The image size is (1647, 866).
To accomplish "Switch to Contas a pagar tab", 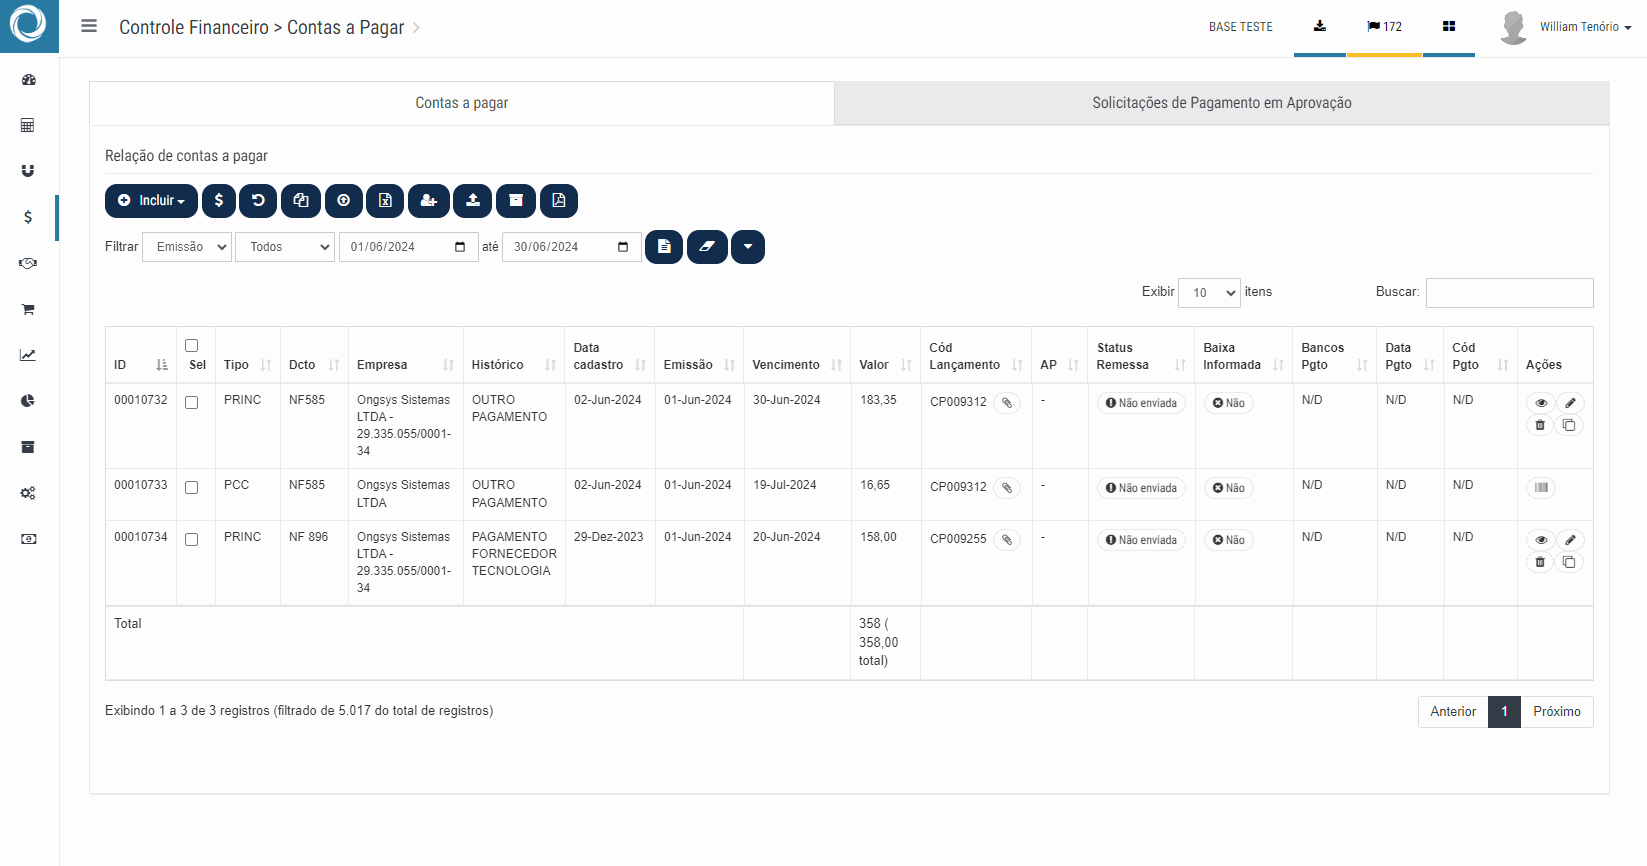I will click(462, 103).
